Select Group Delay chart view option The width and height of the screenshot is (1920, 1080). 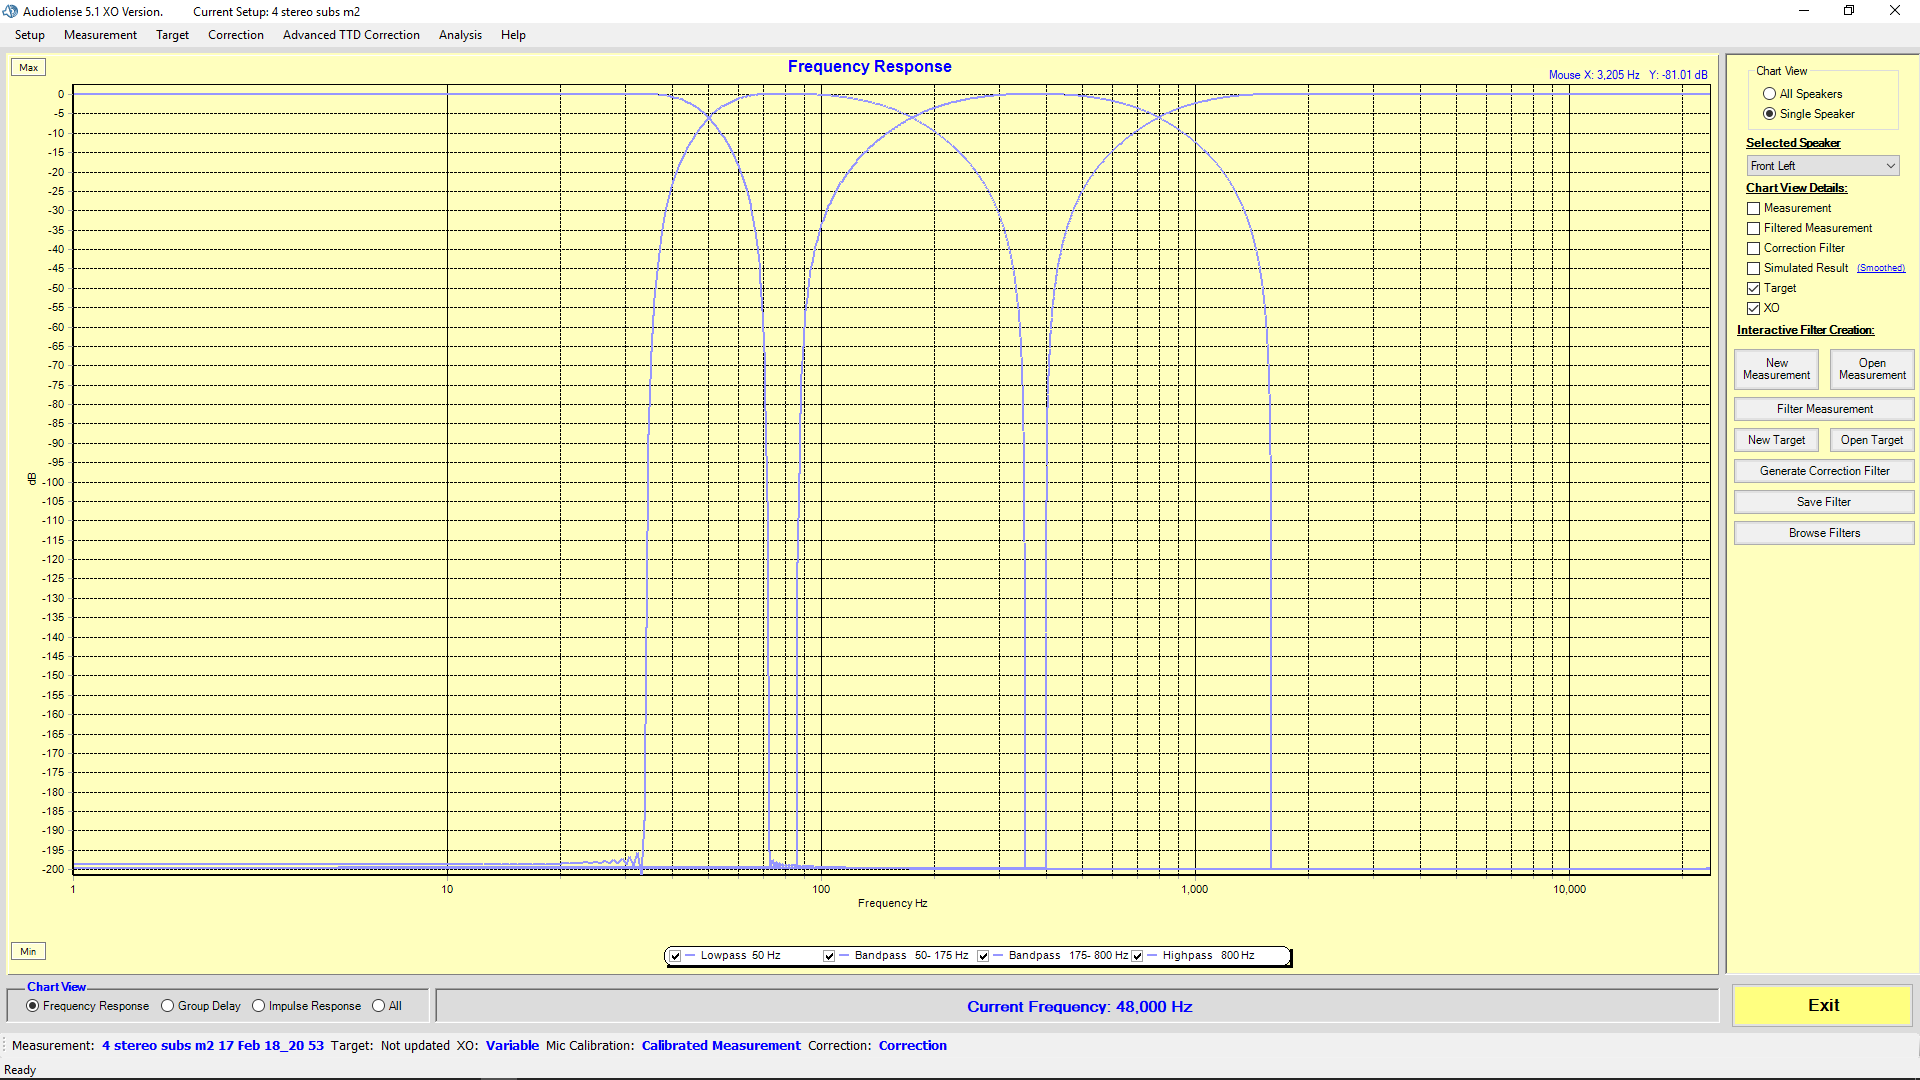168,1006
